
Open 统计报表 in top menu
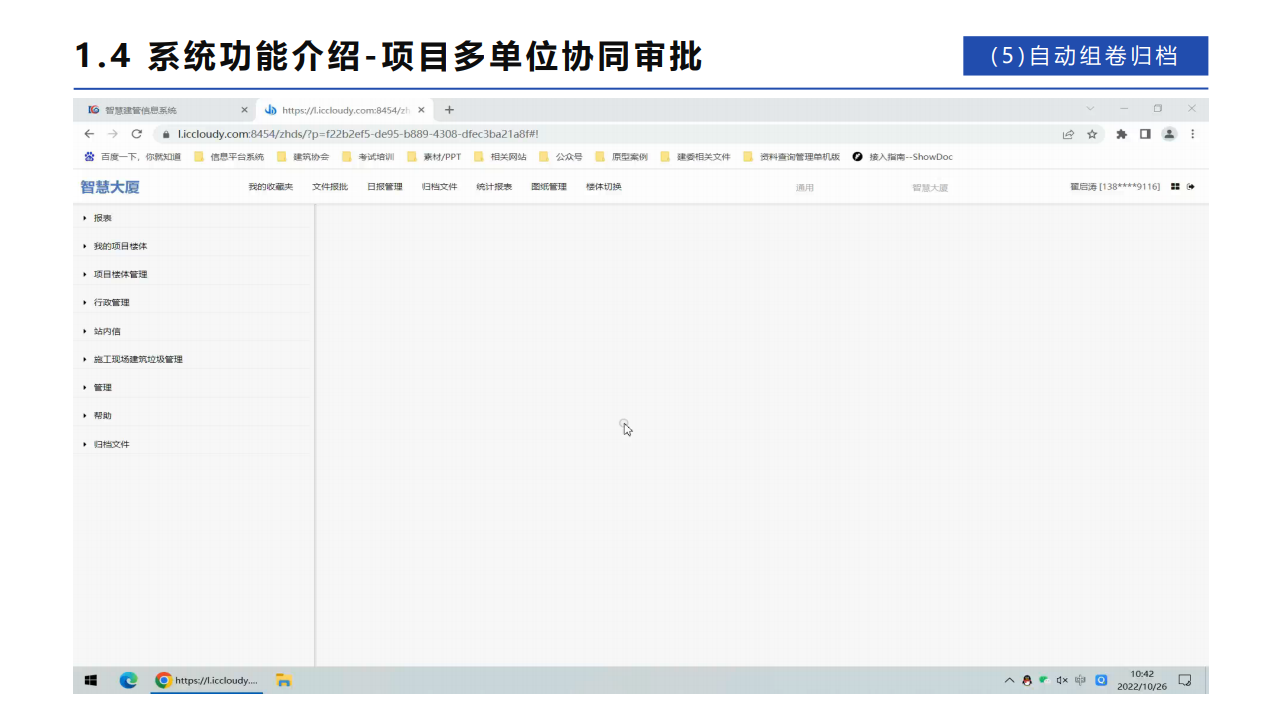494,187
